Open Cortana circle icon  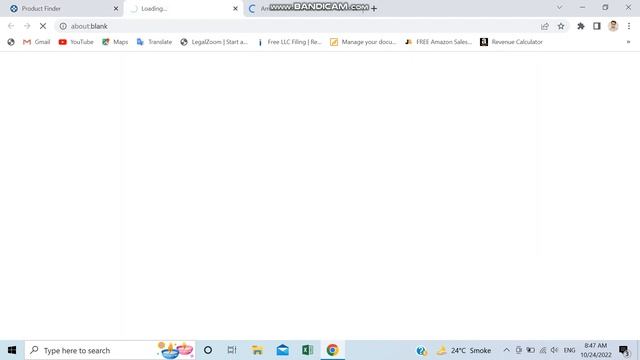[x=208, y=350]
